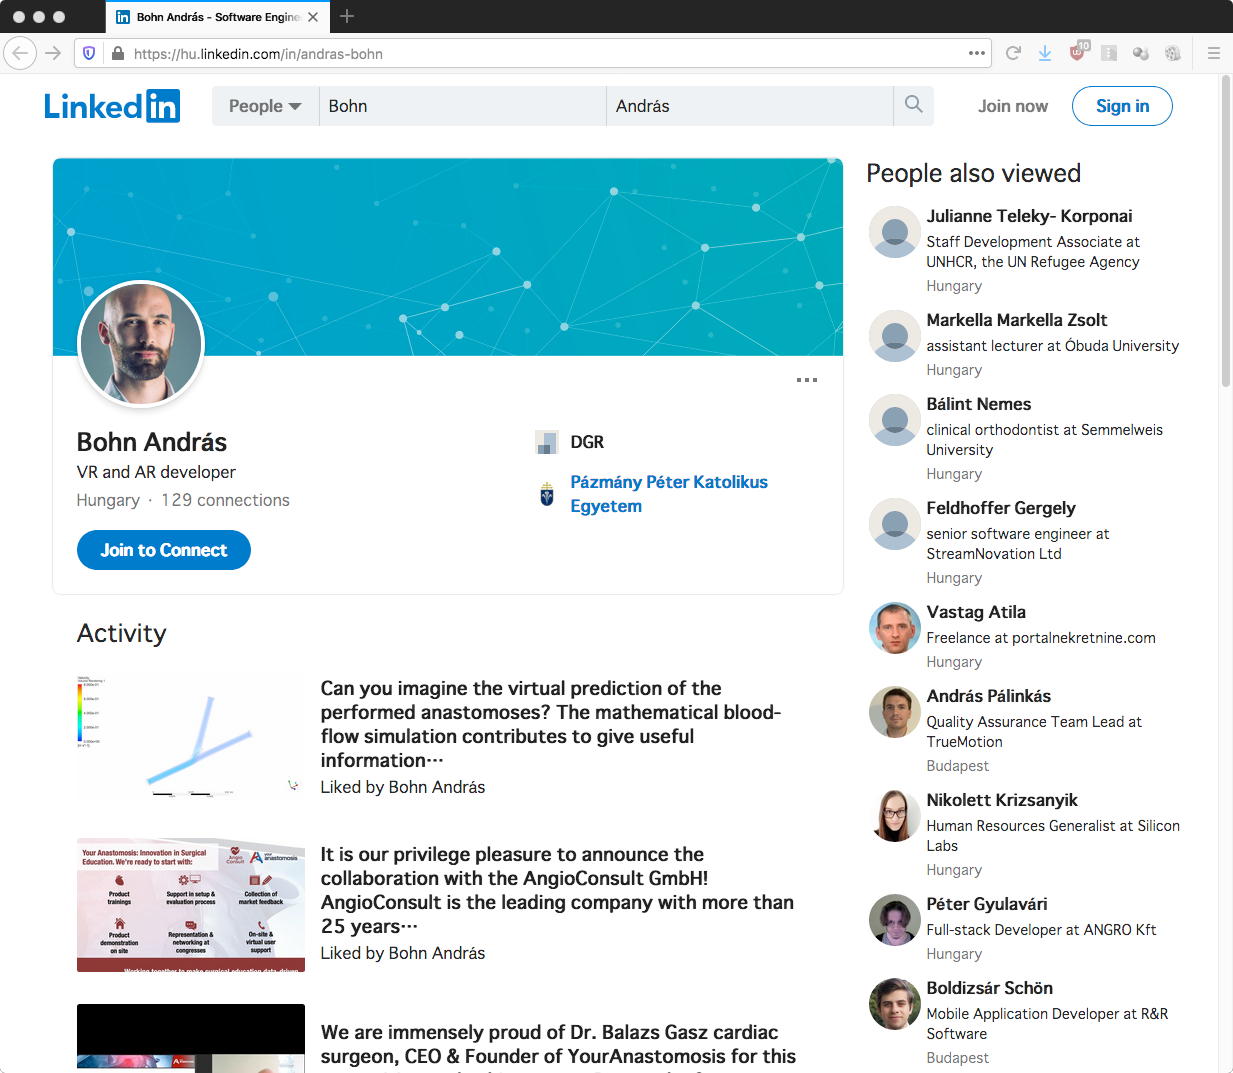Screen dimensions: 1233x1073
Task: Click the Sign in button
Action: coord(1122,106)
